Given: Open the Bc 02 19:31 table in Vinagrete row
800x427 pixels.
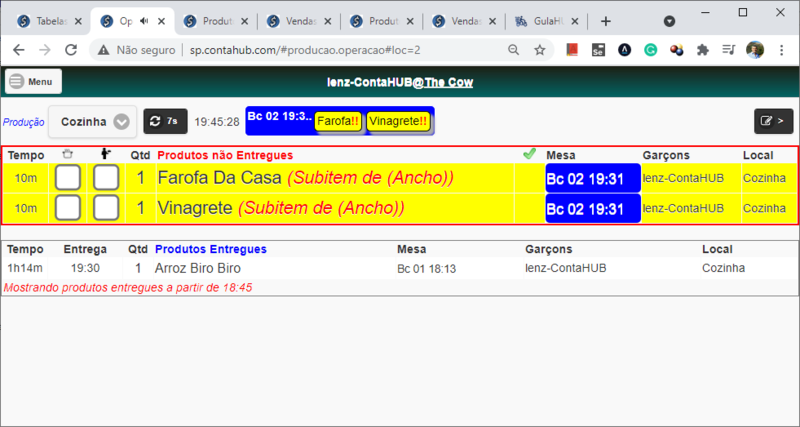Looking at the screenshot, I should [x=593, y=208].
